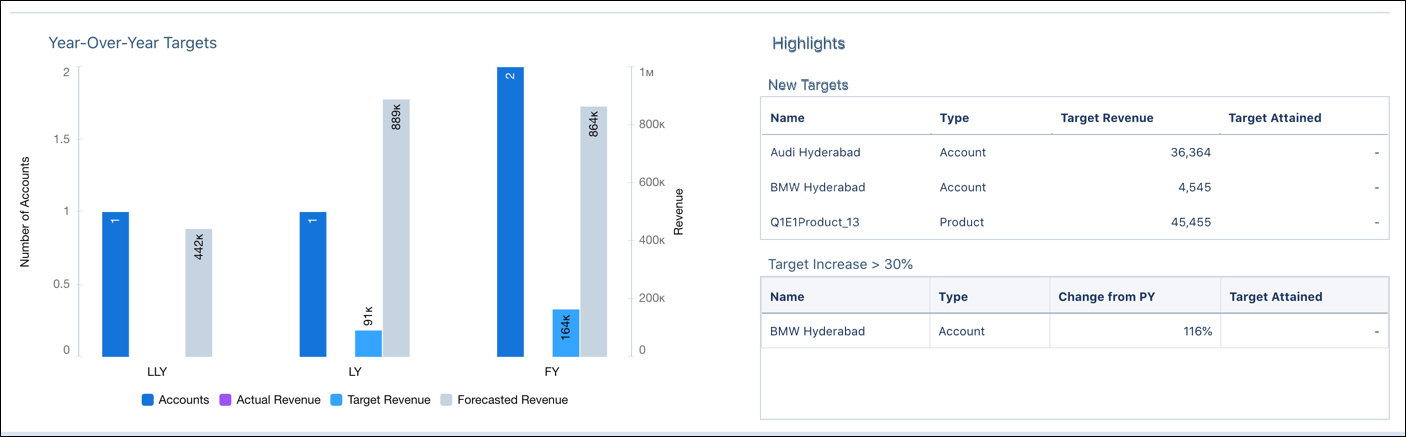Select the Audi Hyderabad row name
This screenshot has height=437, width=1406.
(x=816, y=153)
